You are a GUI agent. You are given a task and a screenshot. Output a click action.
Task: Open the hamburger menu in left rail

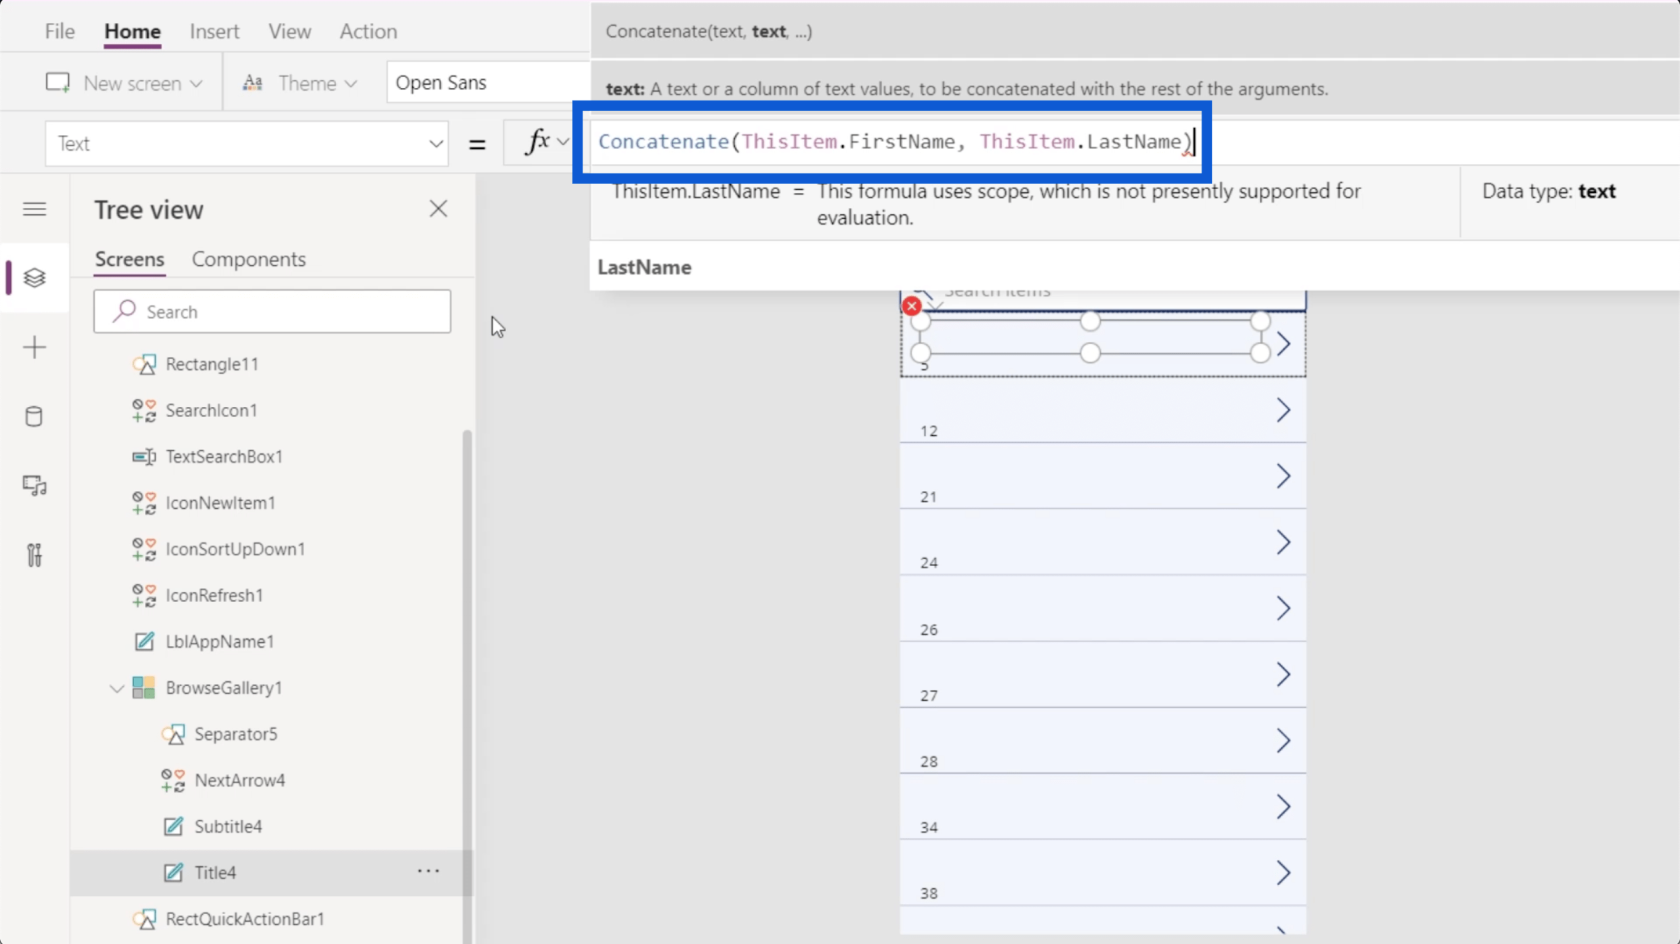coord(34,209)
